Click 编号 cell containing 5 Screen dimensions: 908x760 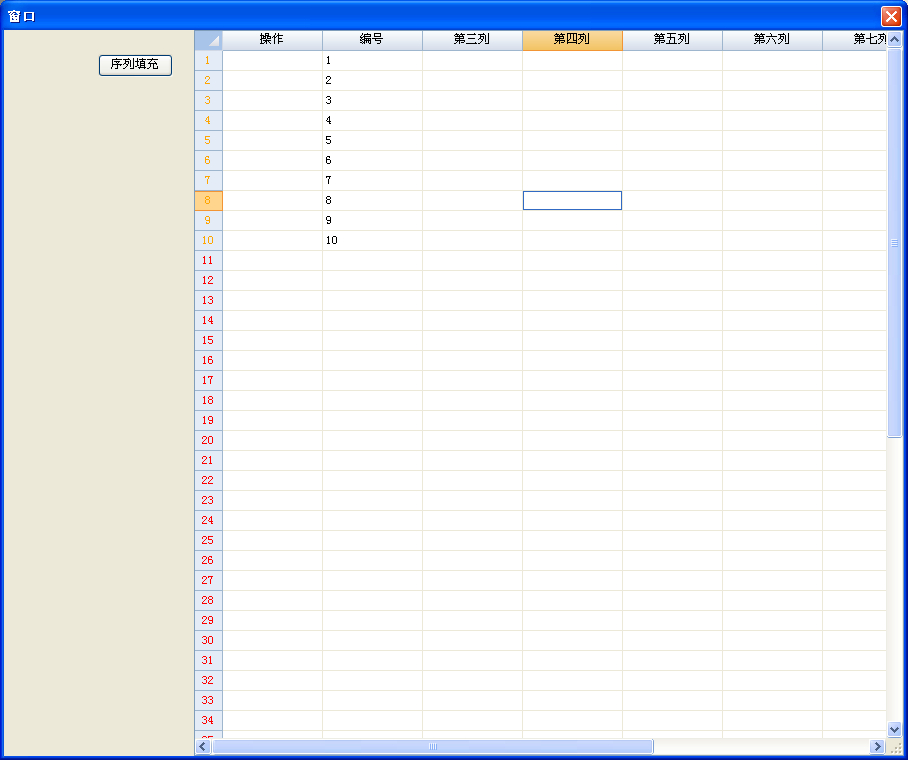coord(372,140)
